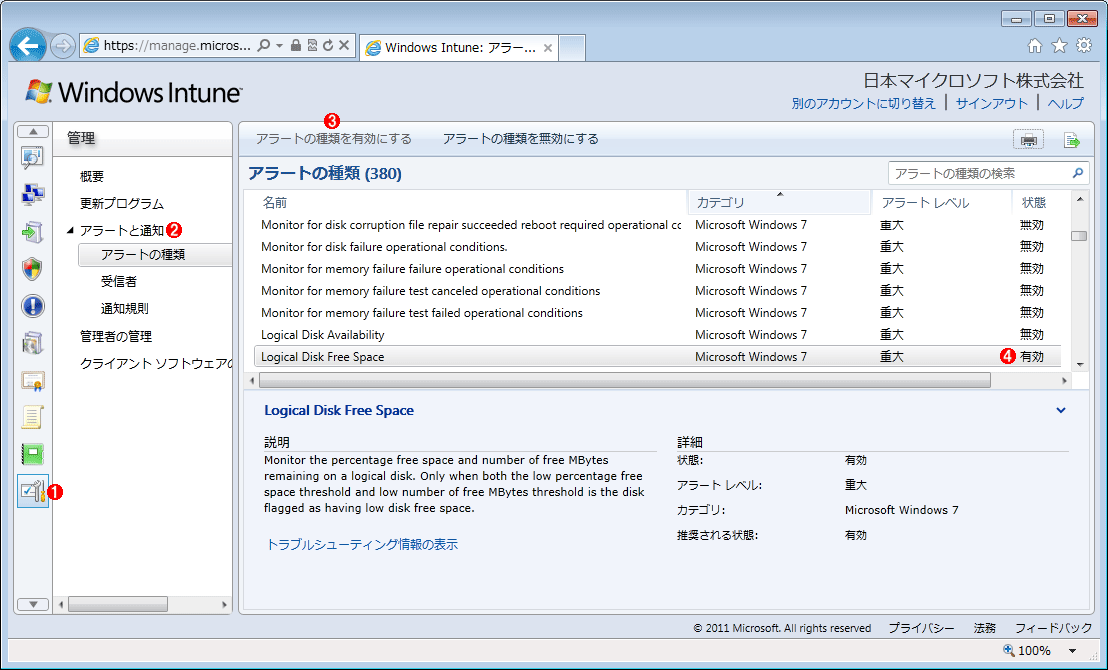Open the Software workspace icon
This screenshot has width=1108, height=670.
pos(33,343)
